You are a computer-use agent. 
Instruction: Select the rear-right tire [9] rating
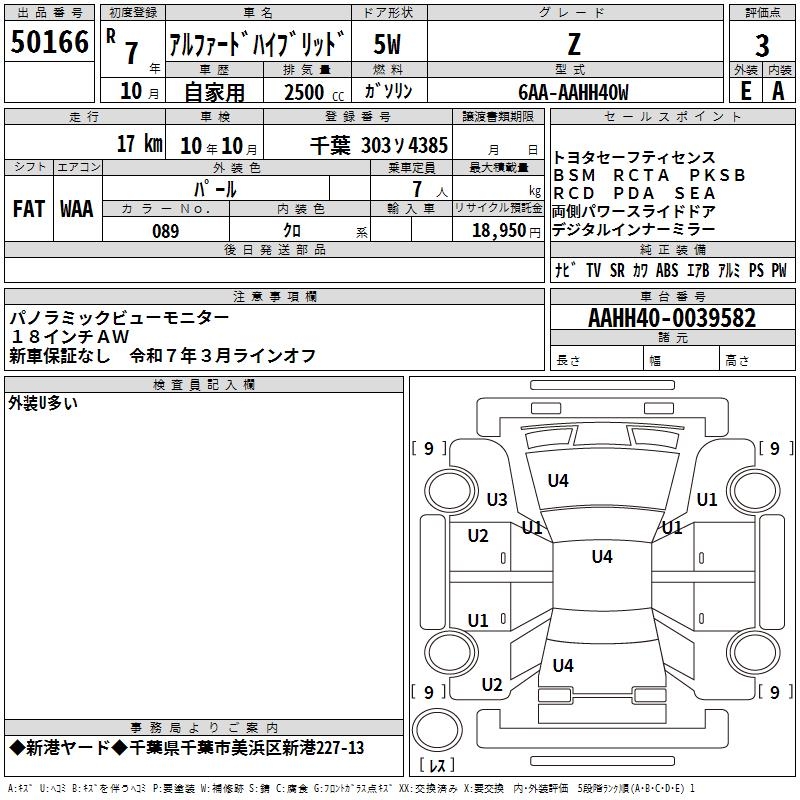tap(774, 692)
